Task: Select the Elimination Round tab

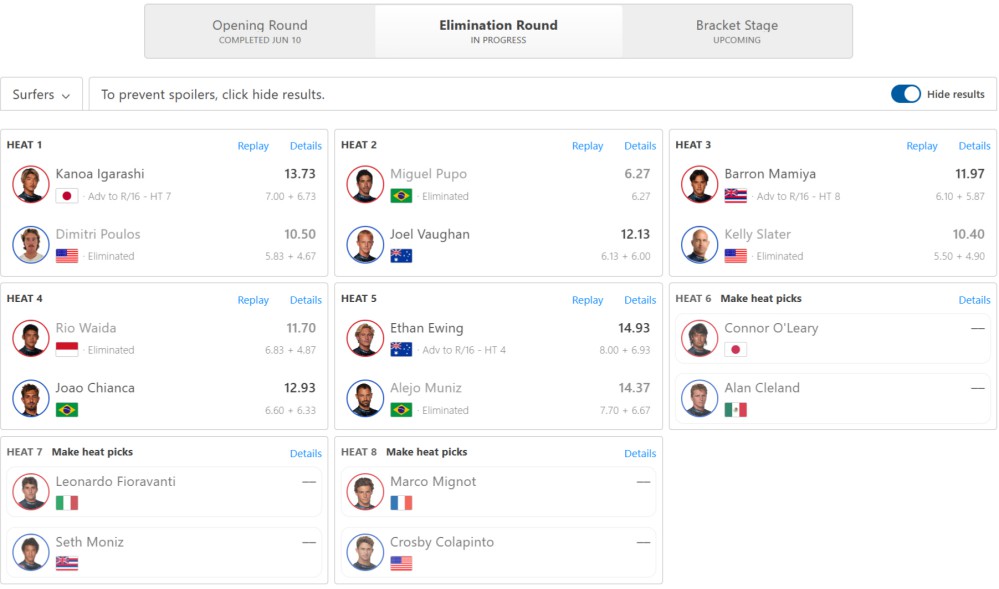Action: 498,31
